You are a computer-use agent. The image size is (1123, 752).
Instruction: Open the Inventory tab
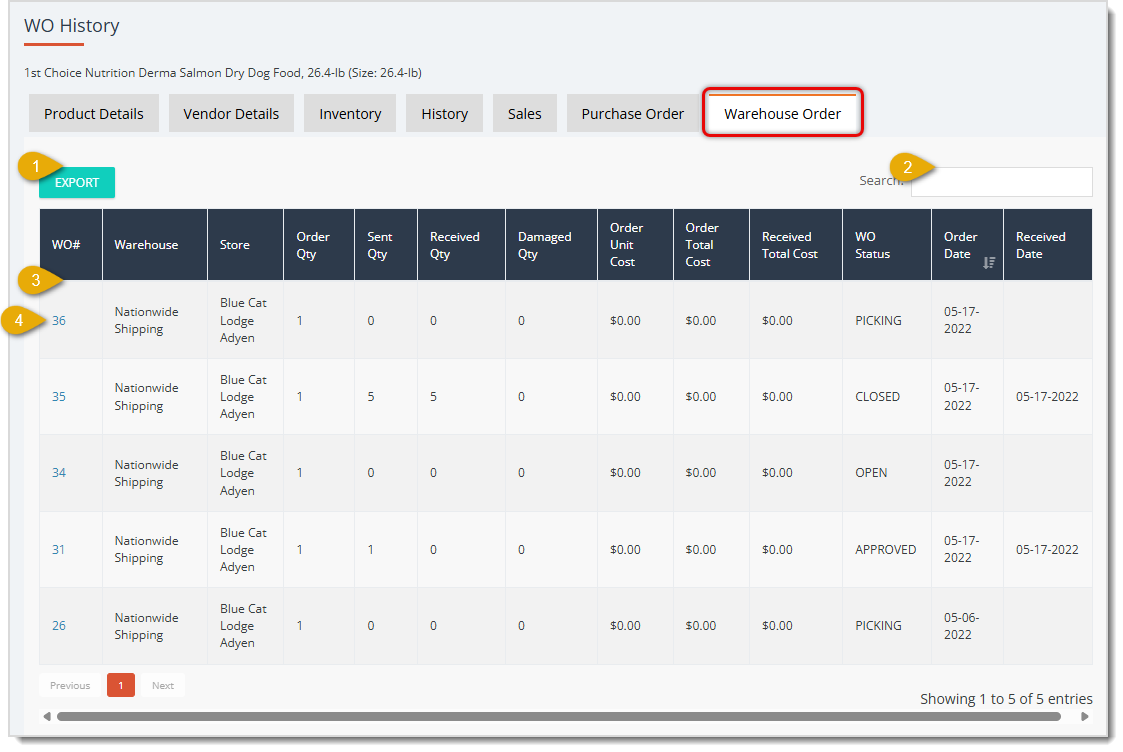pyautogui.click(x=350, y=114)
